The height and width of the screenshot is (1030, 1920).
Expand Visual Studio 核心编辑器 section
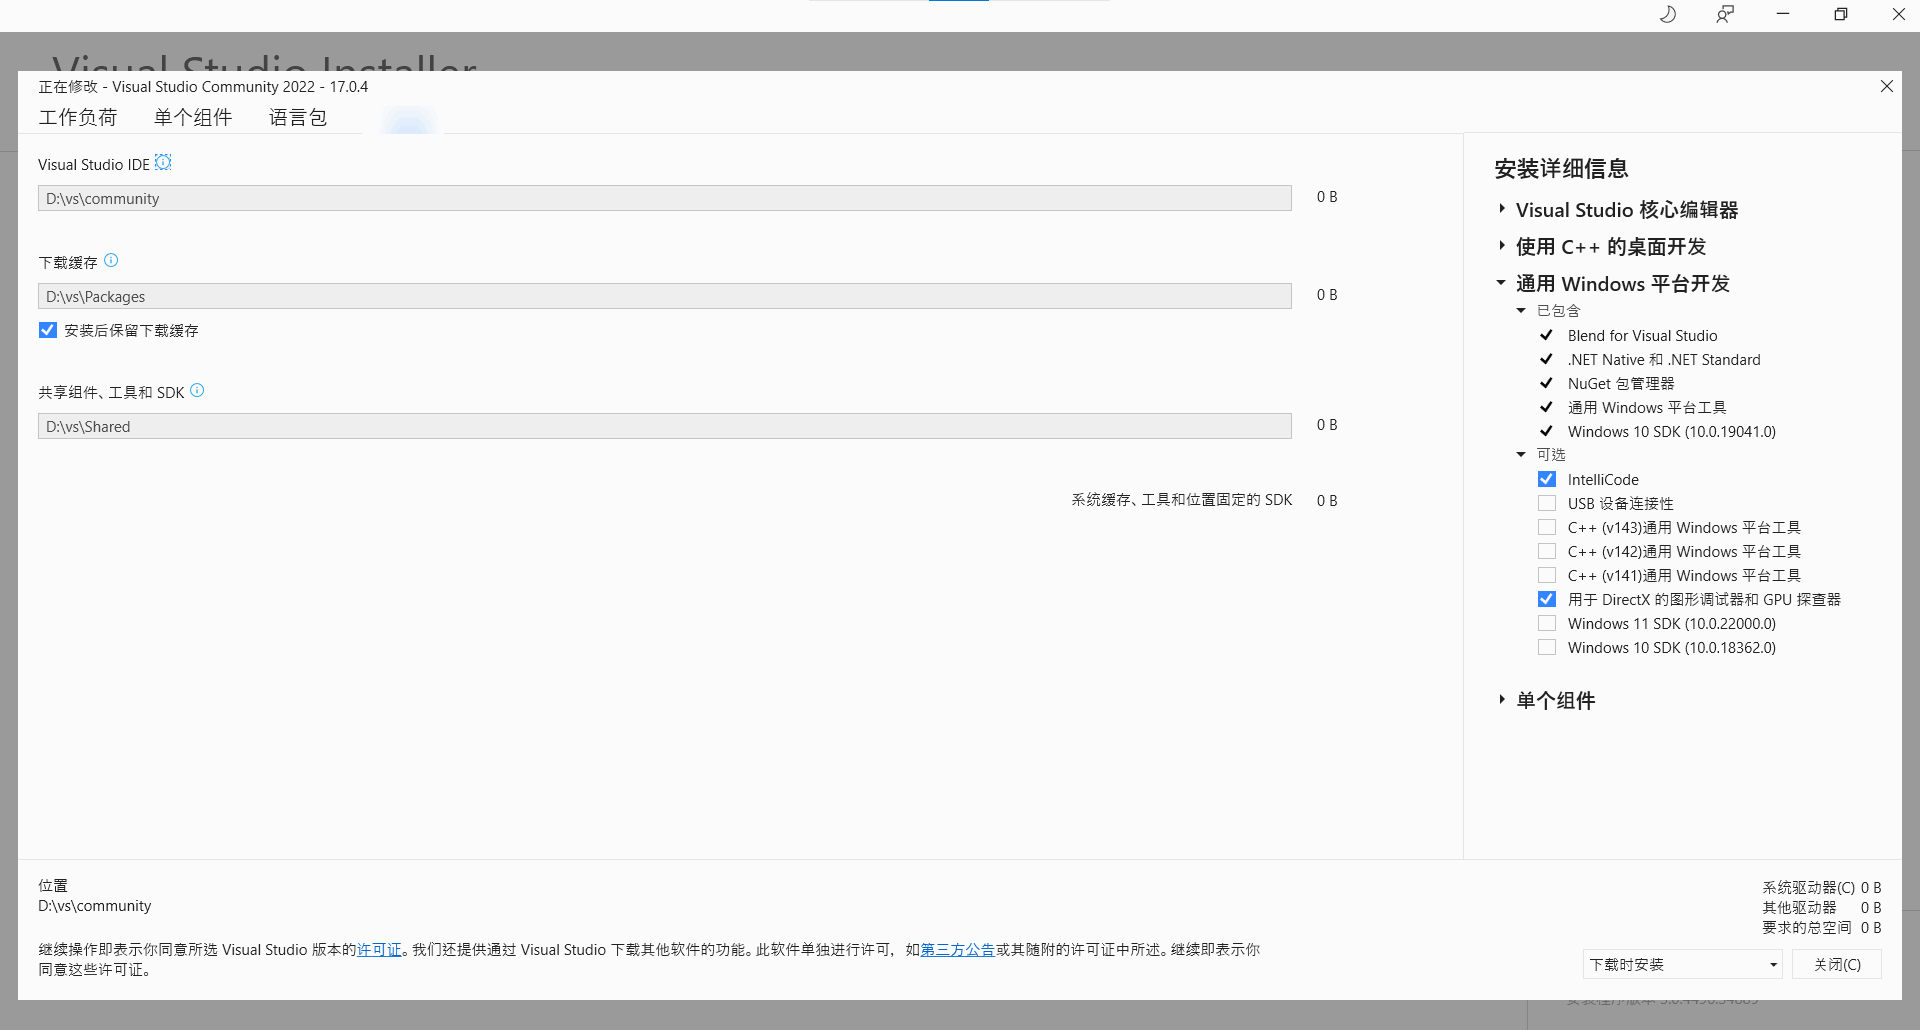(x=1502, y=209)
